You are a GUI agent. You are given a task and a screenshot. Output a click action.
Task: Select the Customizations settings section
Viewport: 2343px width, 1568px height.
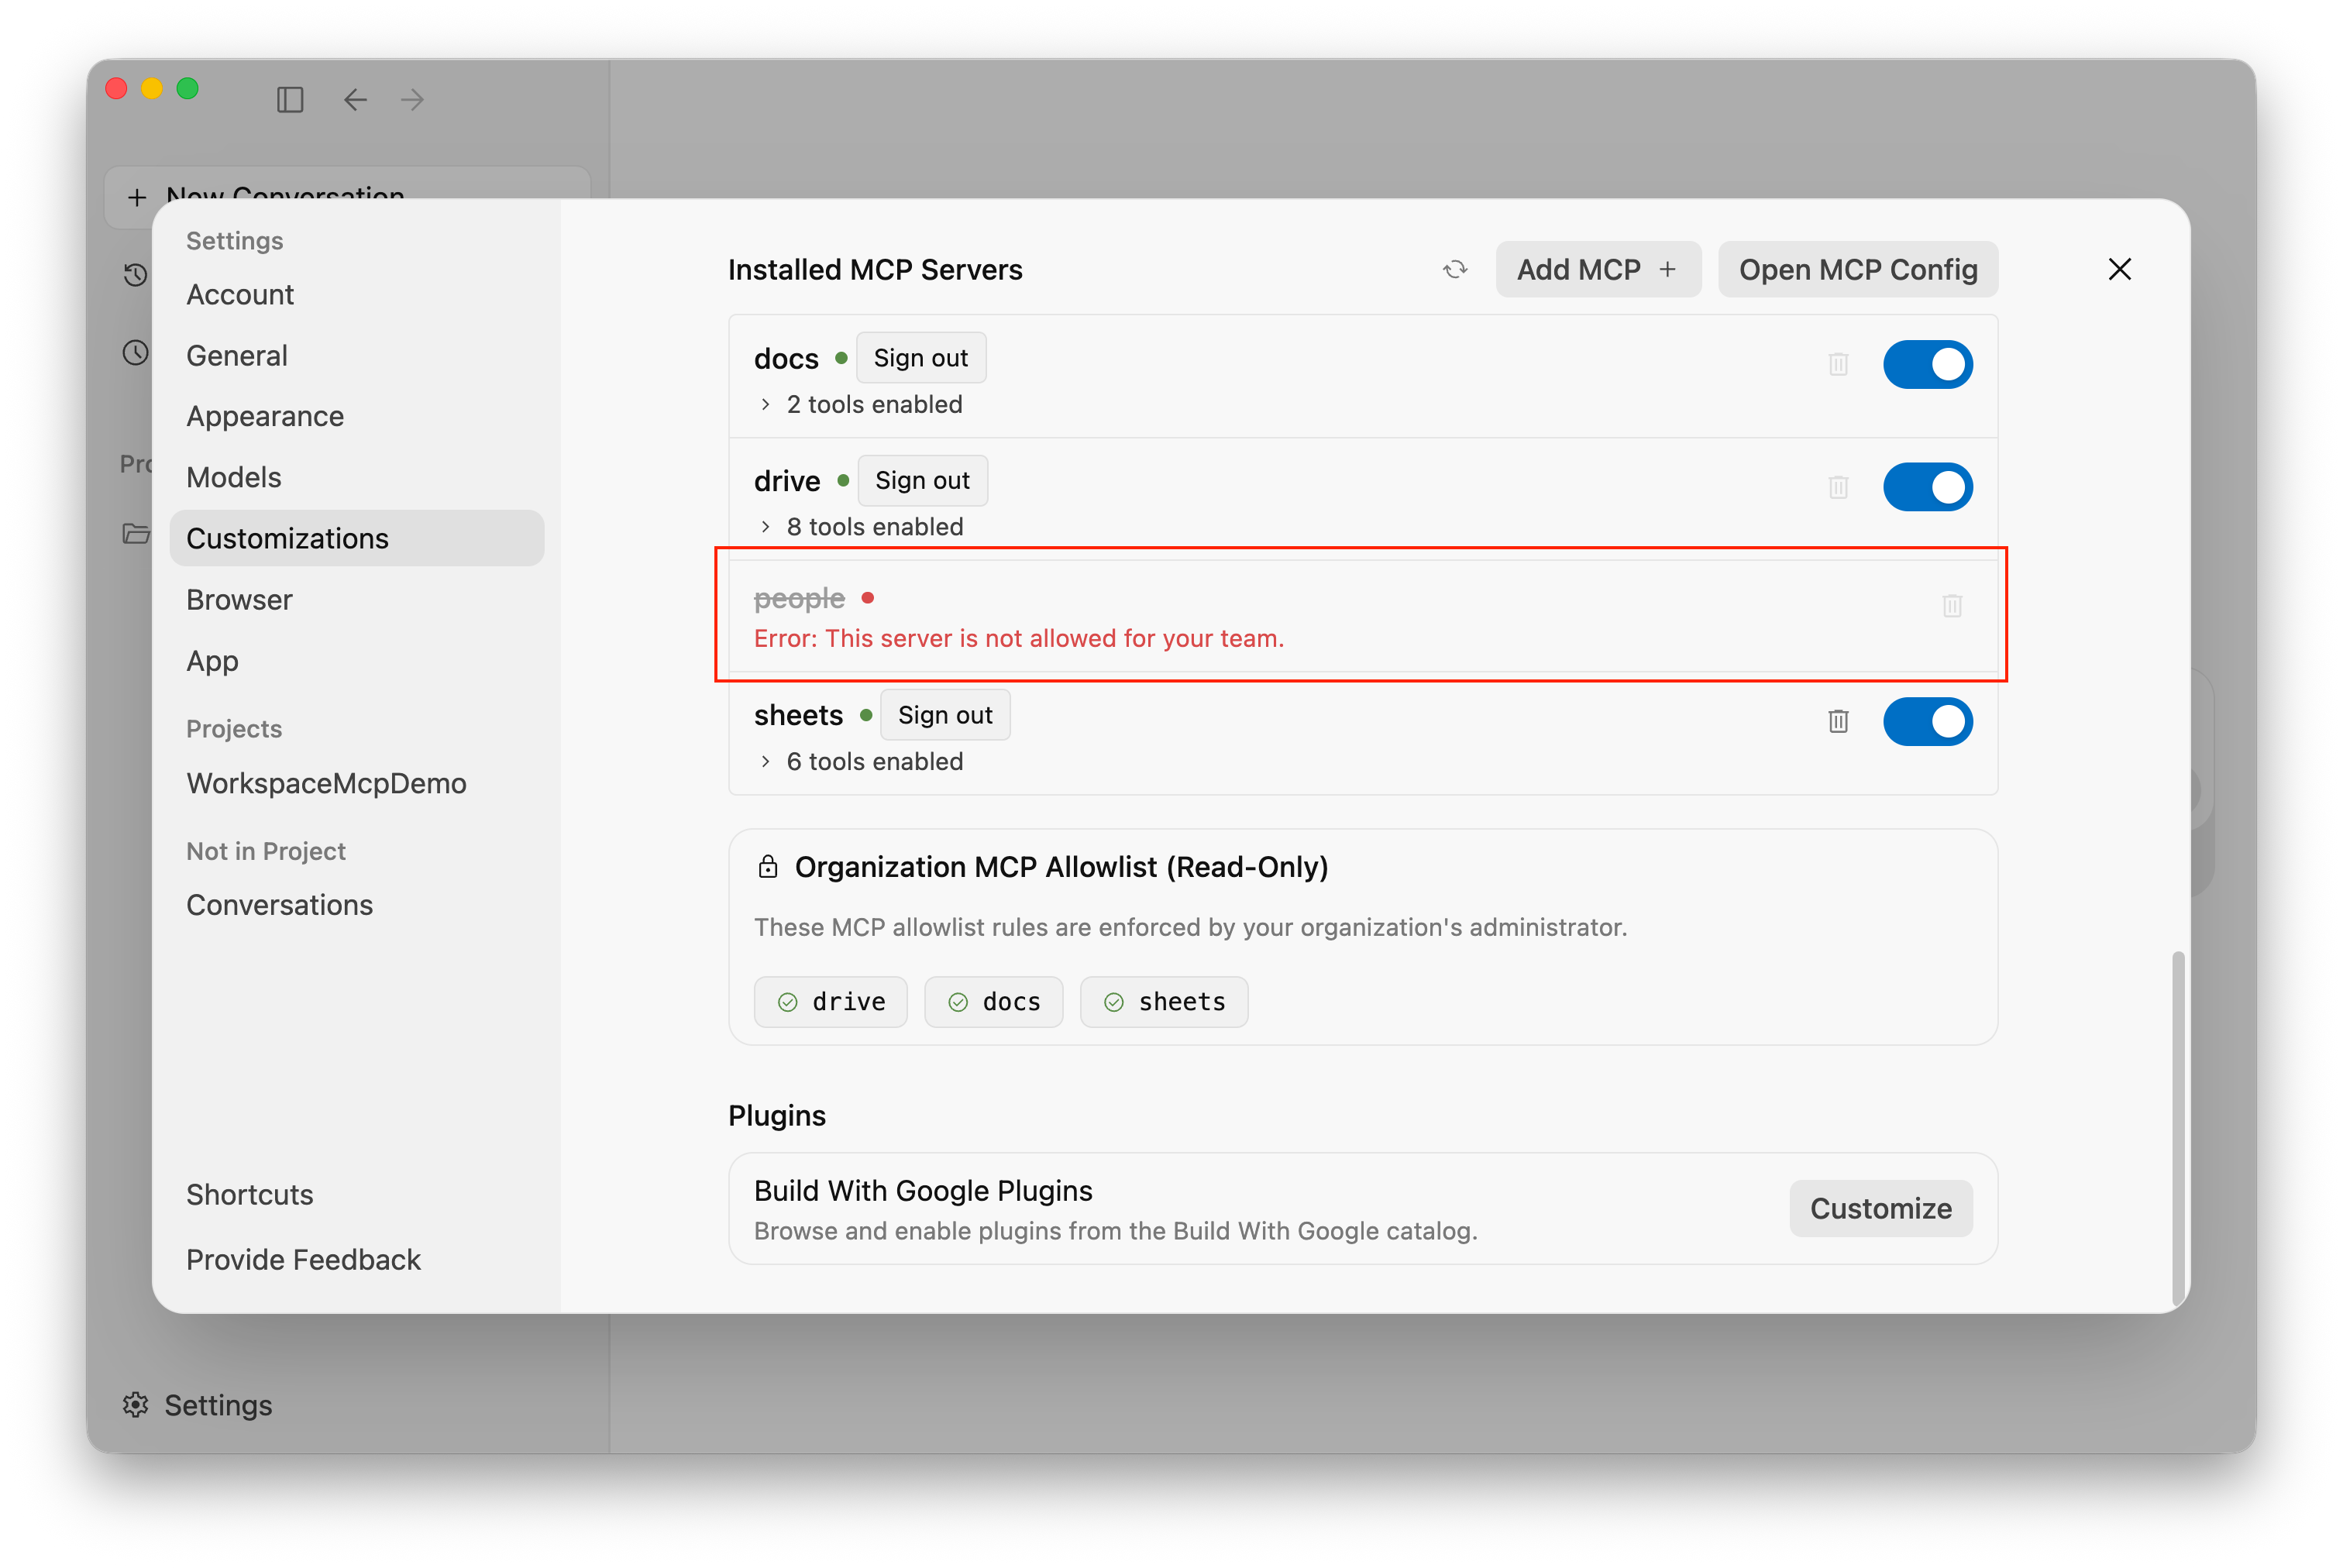click(357, 538)
